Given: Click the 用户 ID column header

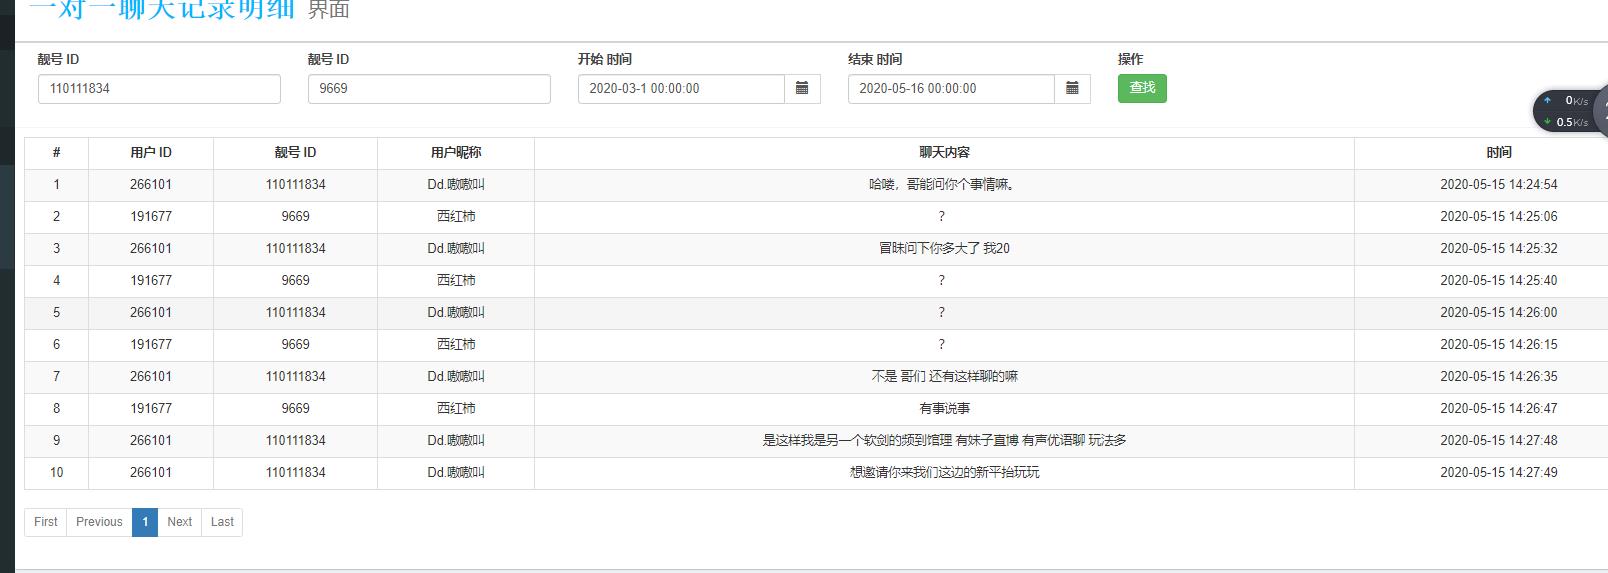Looking at the screenshot, I should (x=151, y=153).
